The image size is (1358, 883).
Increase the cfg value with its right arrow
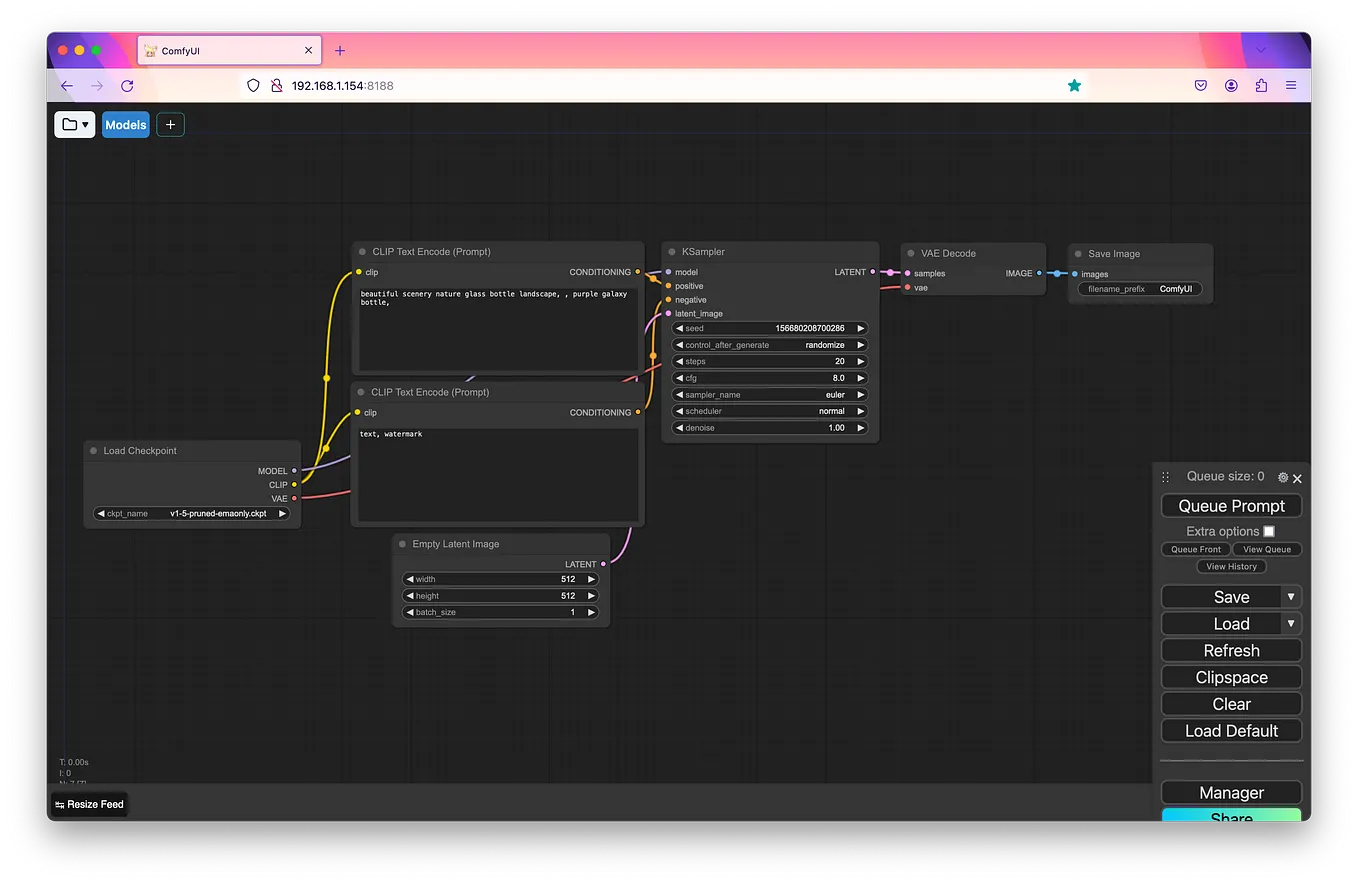pos(860,377)
